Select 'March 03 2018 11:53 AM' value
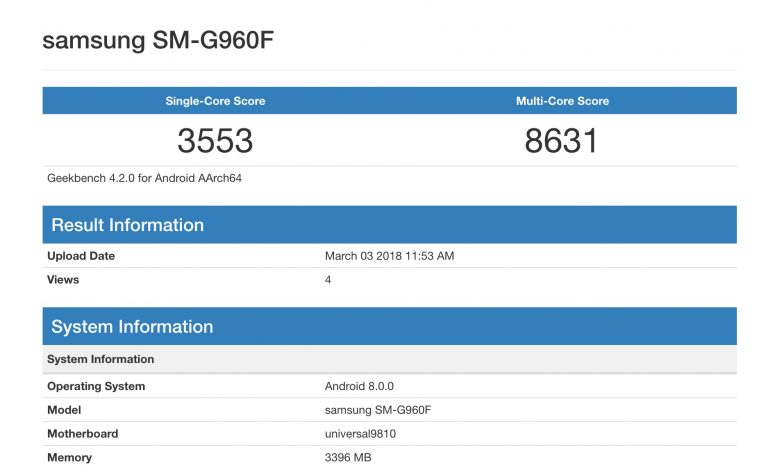The image size is (768, 472). pyautogui.click(x=389, y=256)
